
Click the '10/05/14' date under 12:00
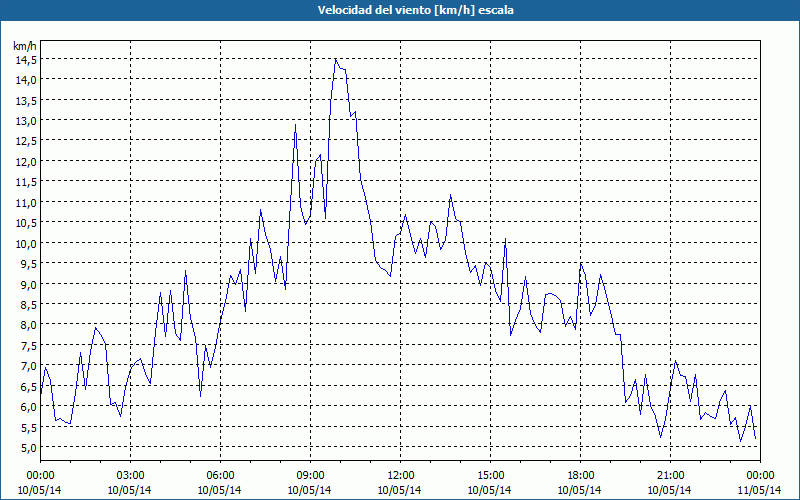400,490
